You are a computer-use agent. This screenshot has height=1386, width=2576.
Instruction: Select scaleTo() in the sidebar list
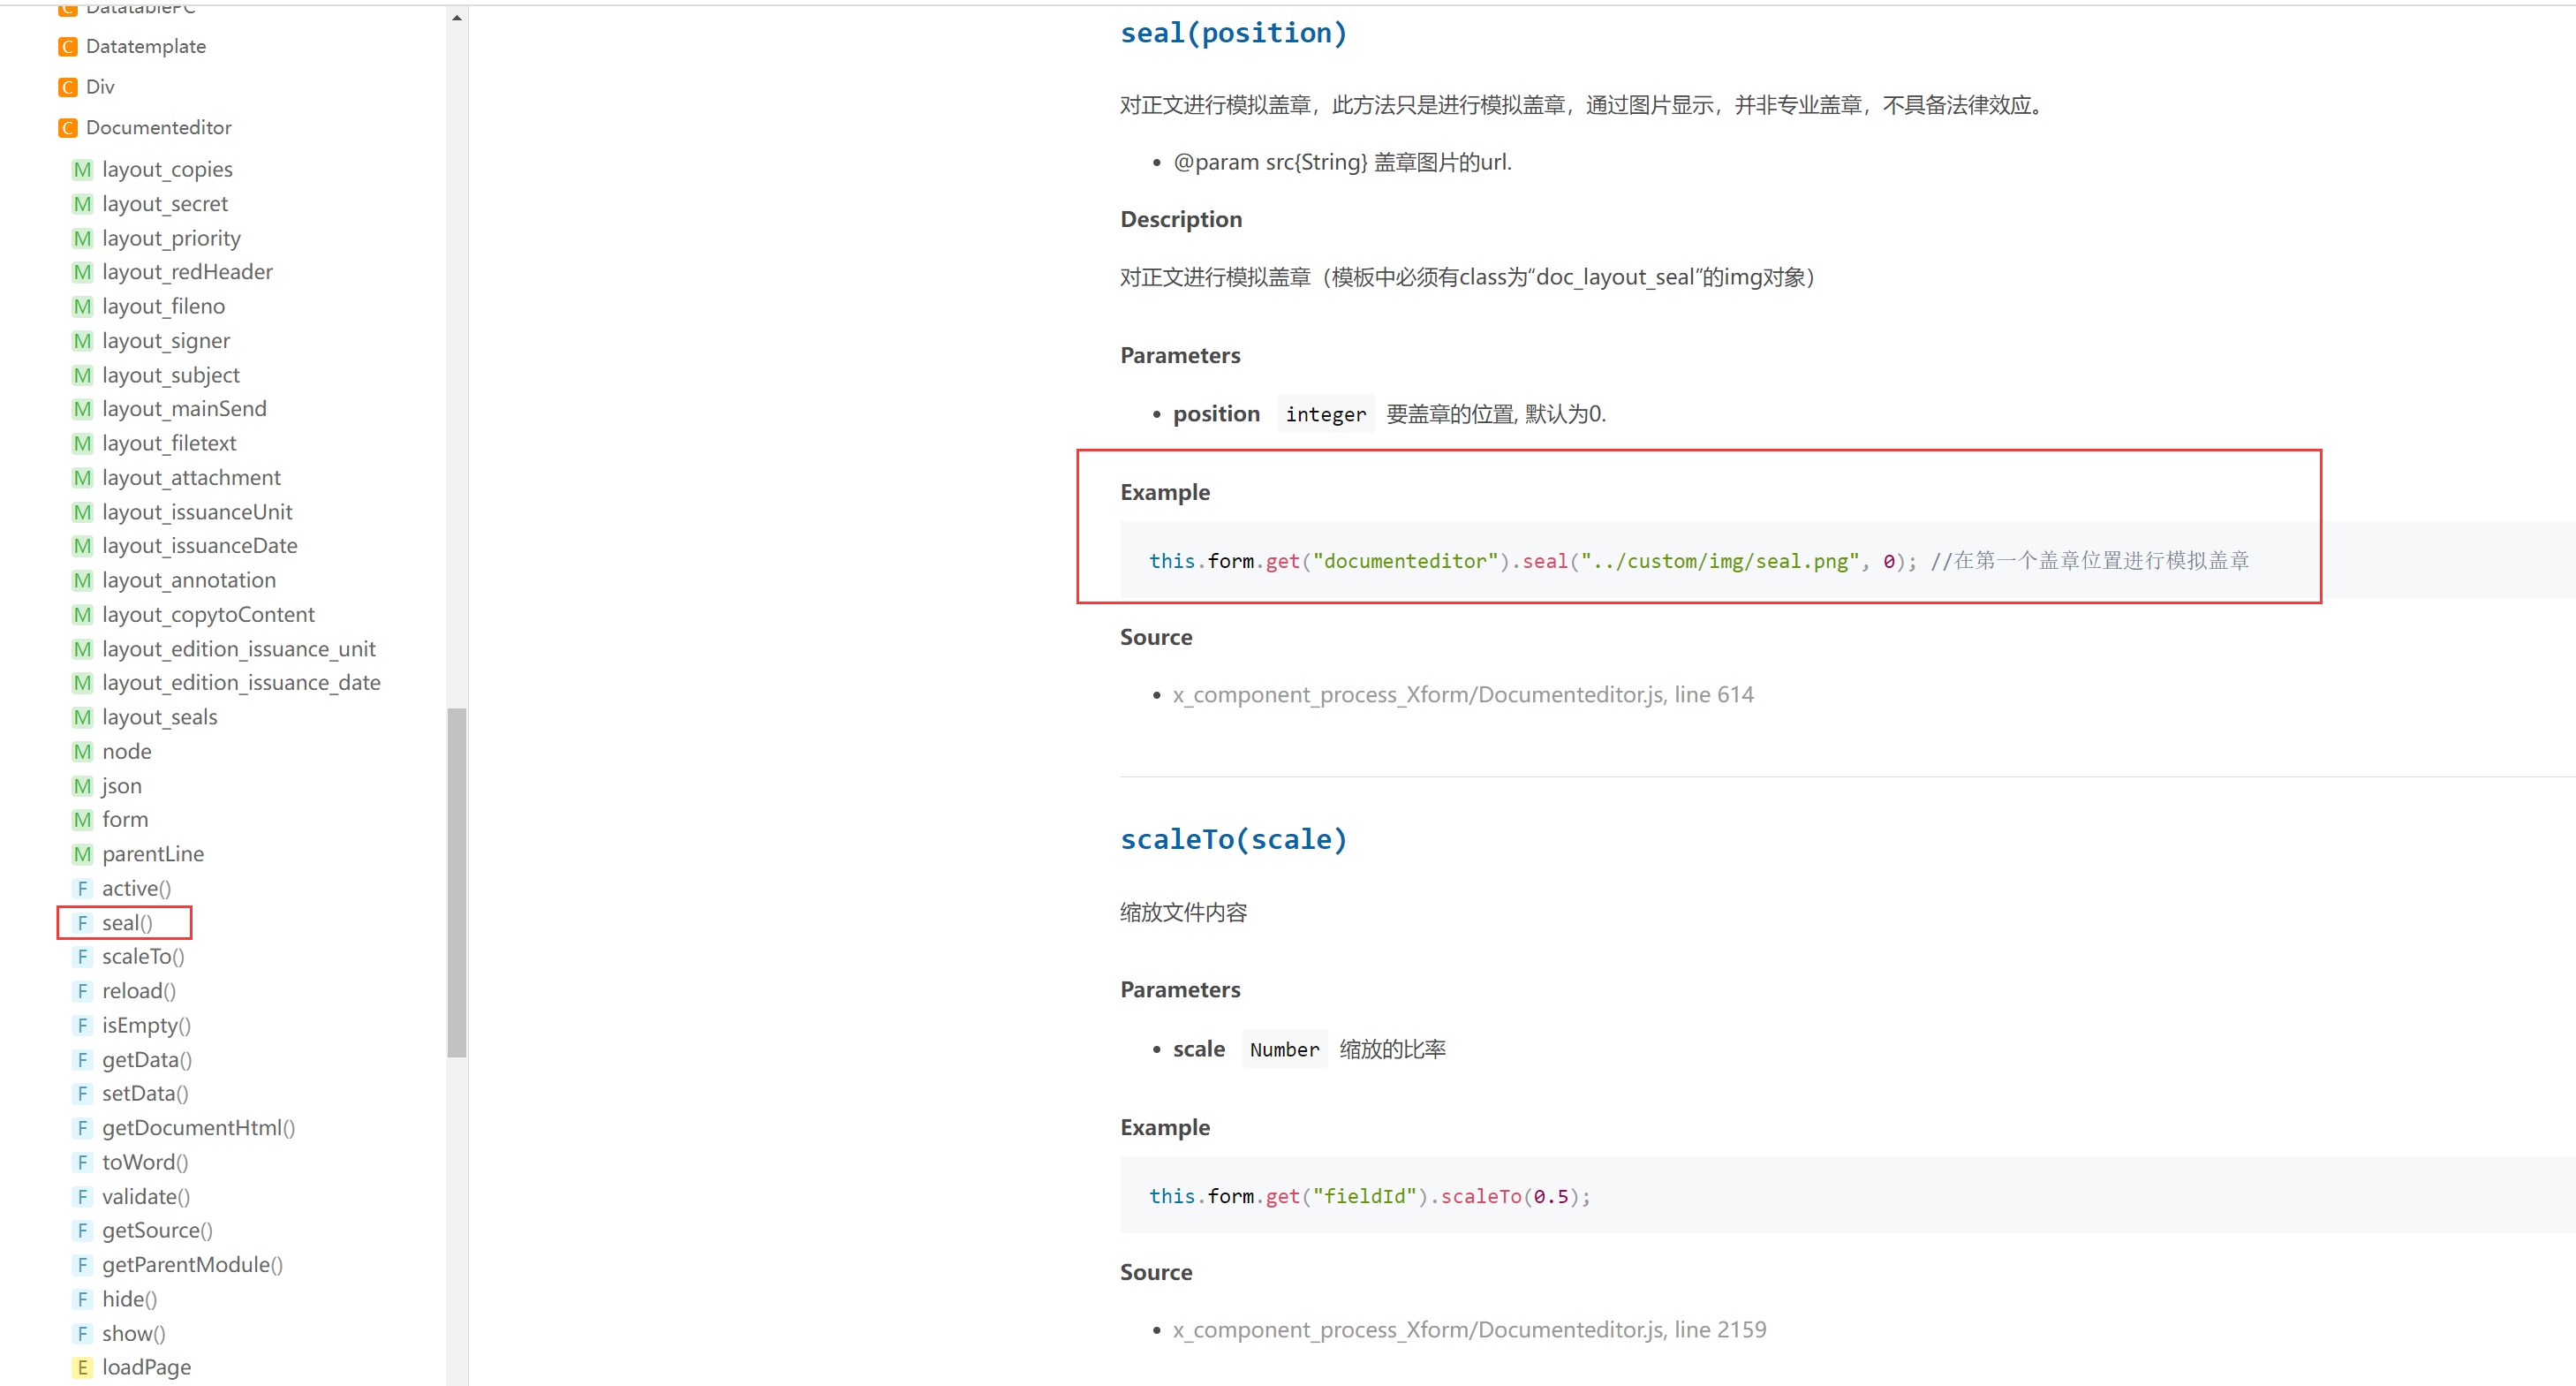143,957
